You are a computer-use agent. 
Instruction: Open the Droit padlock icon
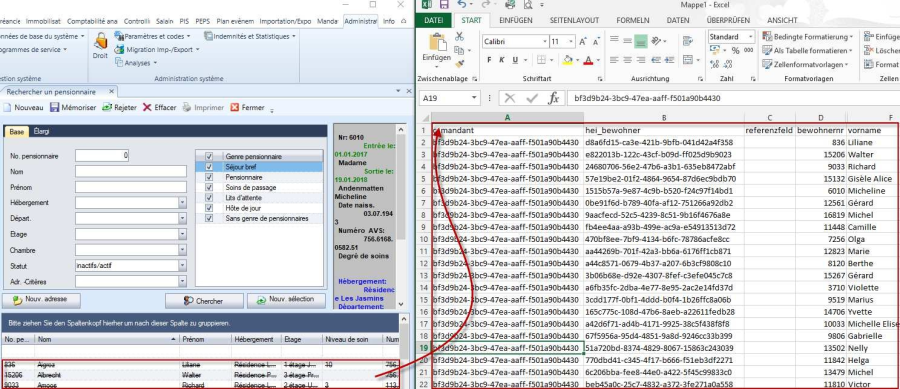100,42
